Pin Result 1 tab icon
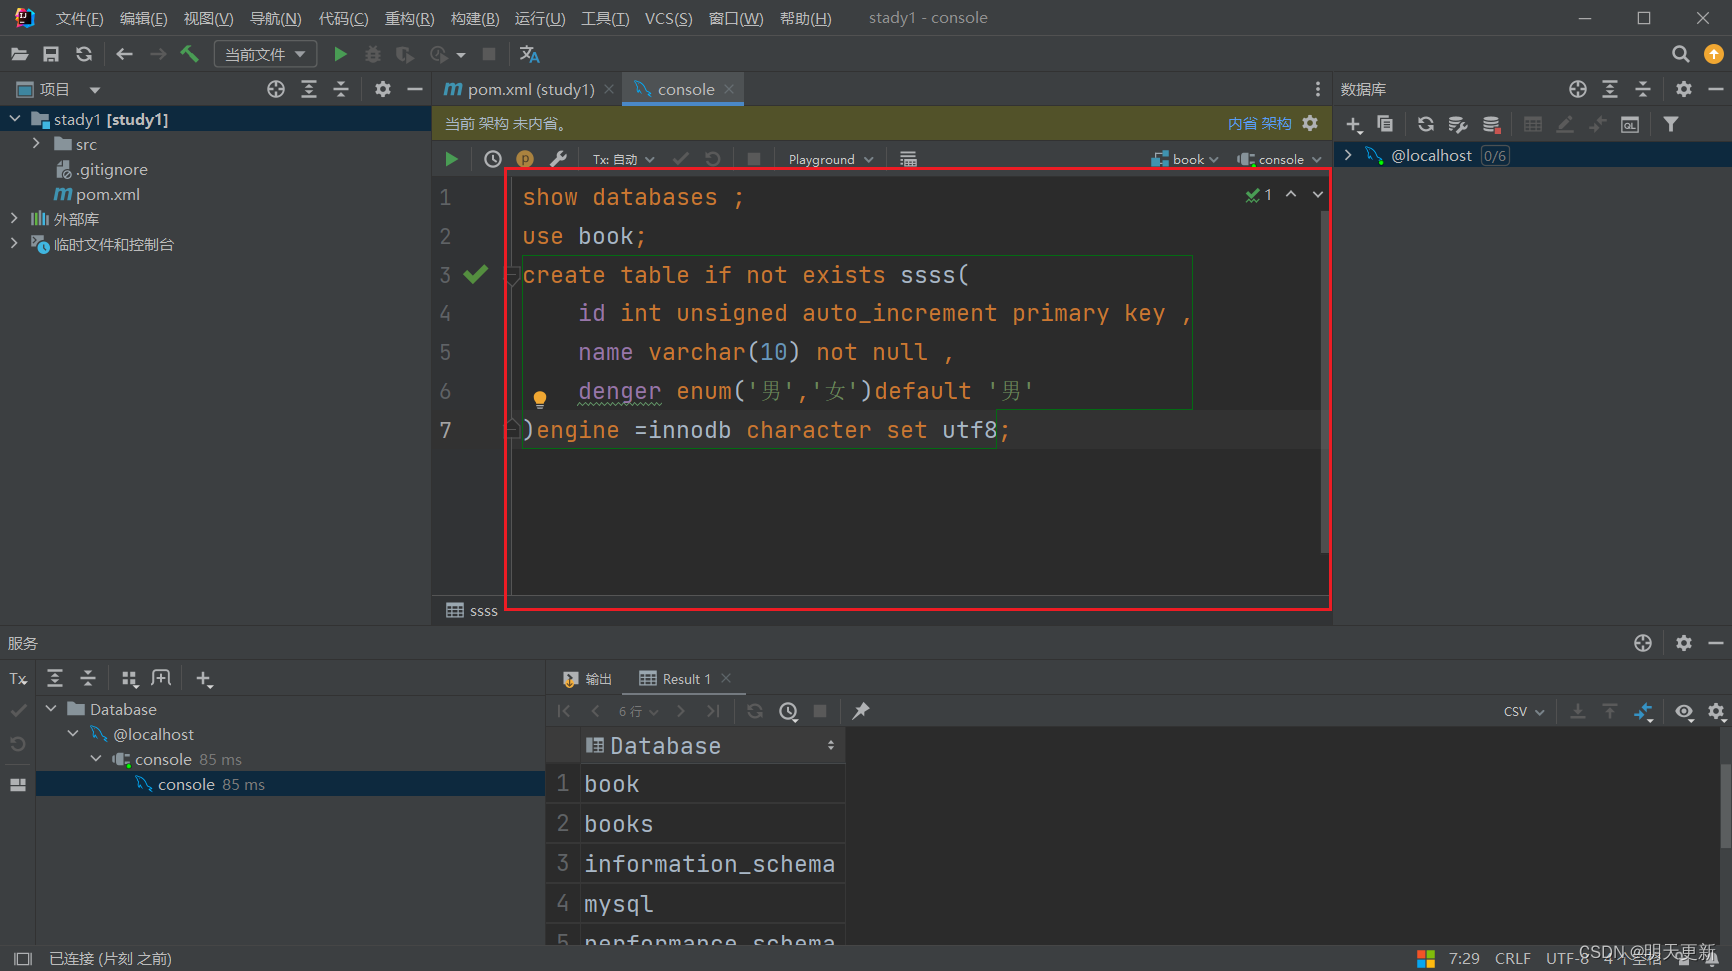 (860, 711)
